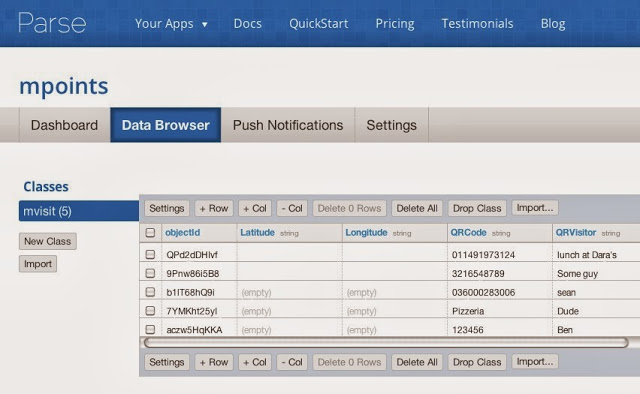Open the Pricing page
The image size is (640, 394).
pyautogui.click(x=395, y=24)
